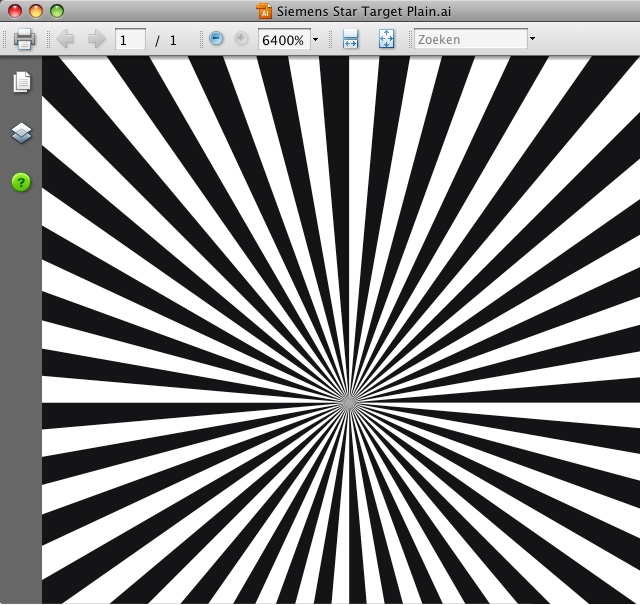This screenshot has width=640, height=605.
Task: Go to the previous page with the left arrow
Action: [65, 40]
